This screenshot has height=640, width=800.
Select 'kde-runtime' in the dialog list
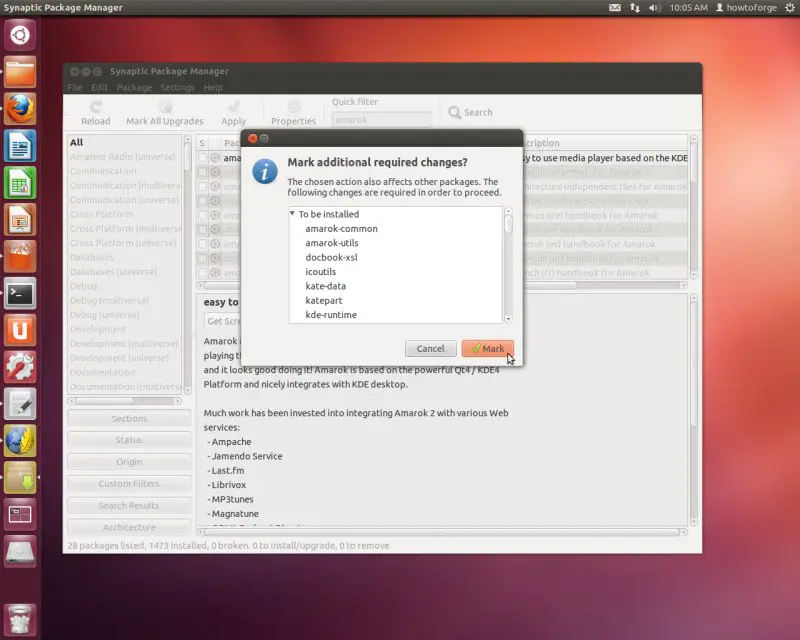point(331,315)
